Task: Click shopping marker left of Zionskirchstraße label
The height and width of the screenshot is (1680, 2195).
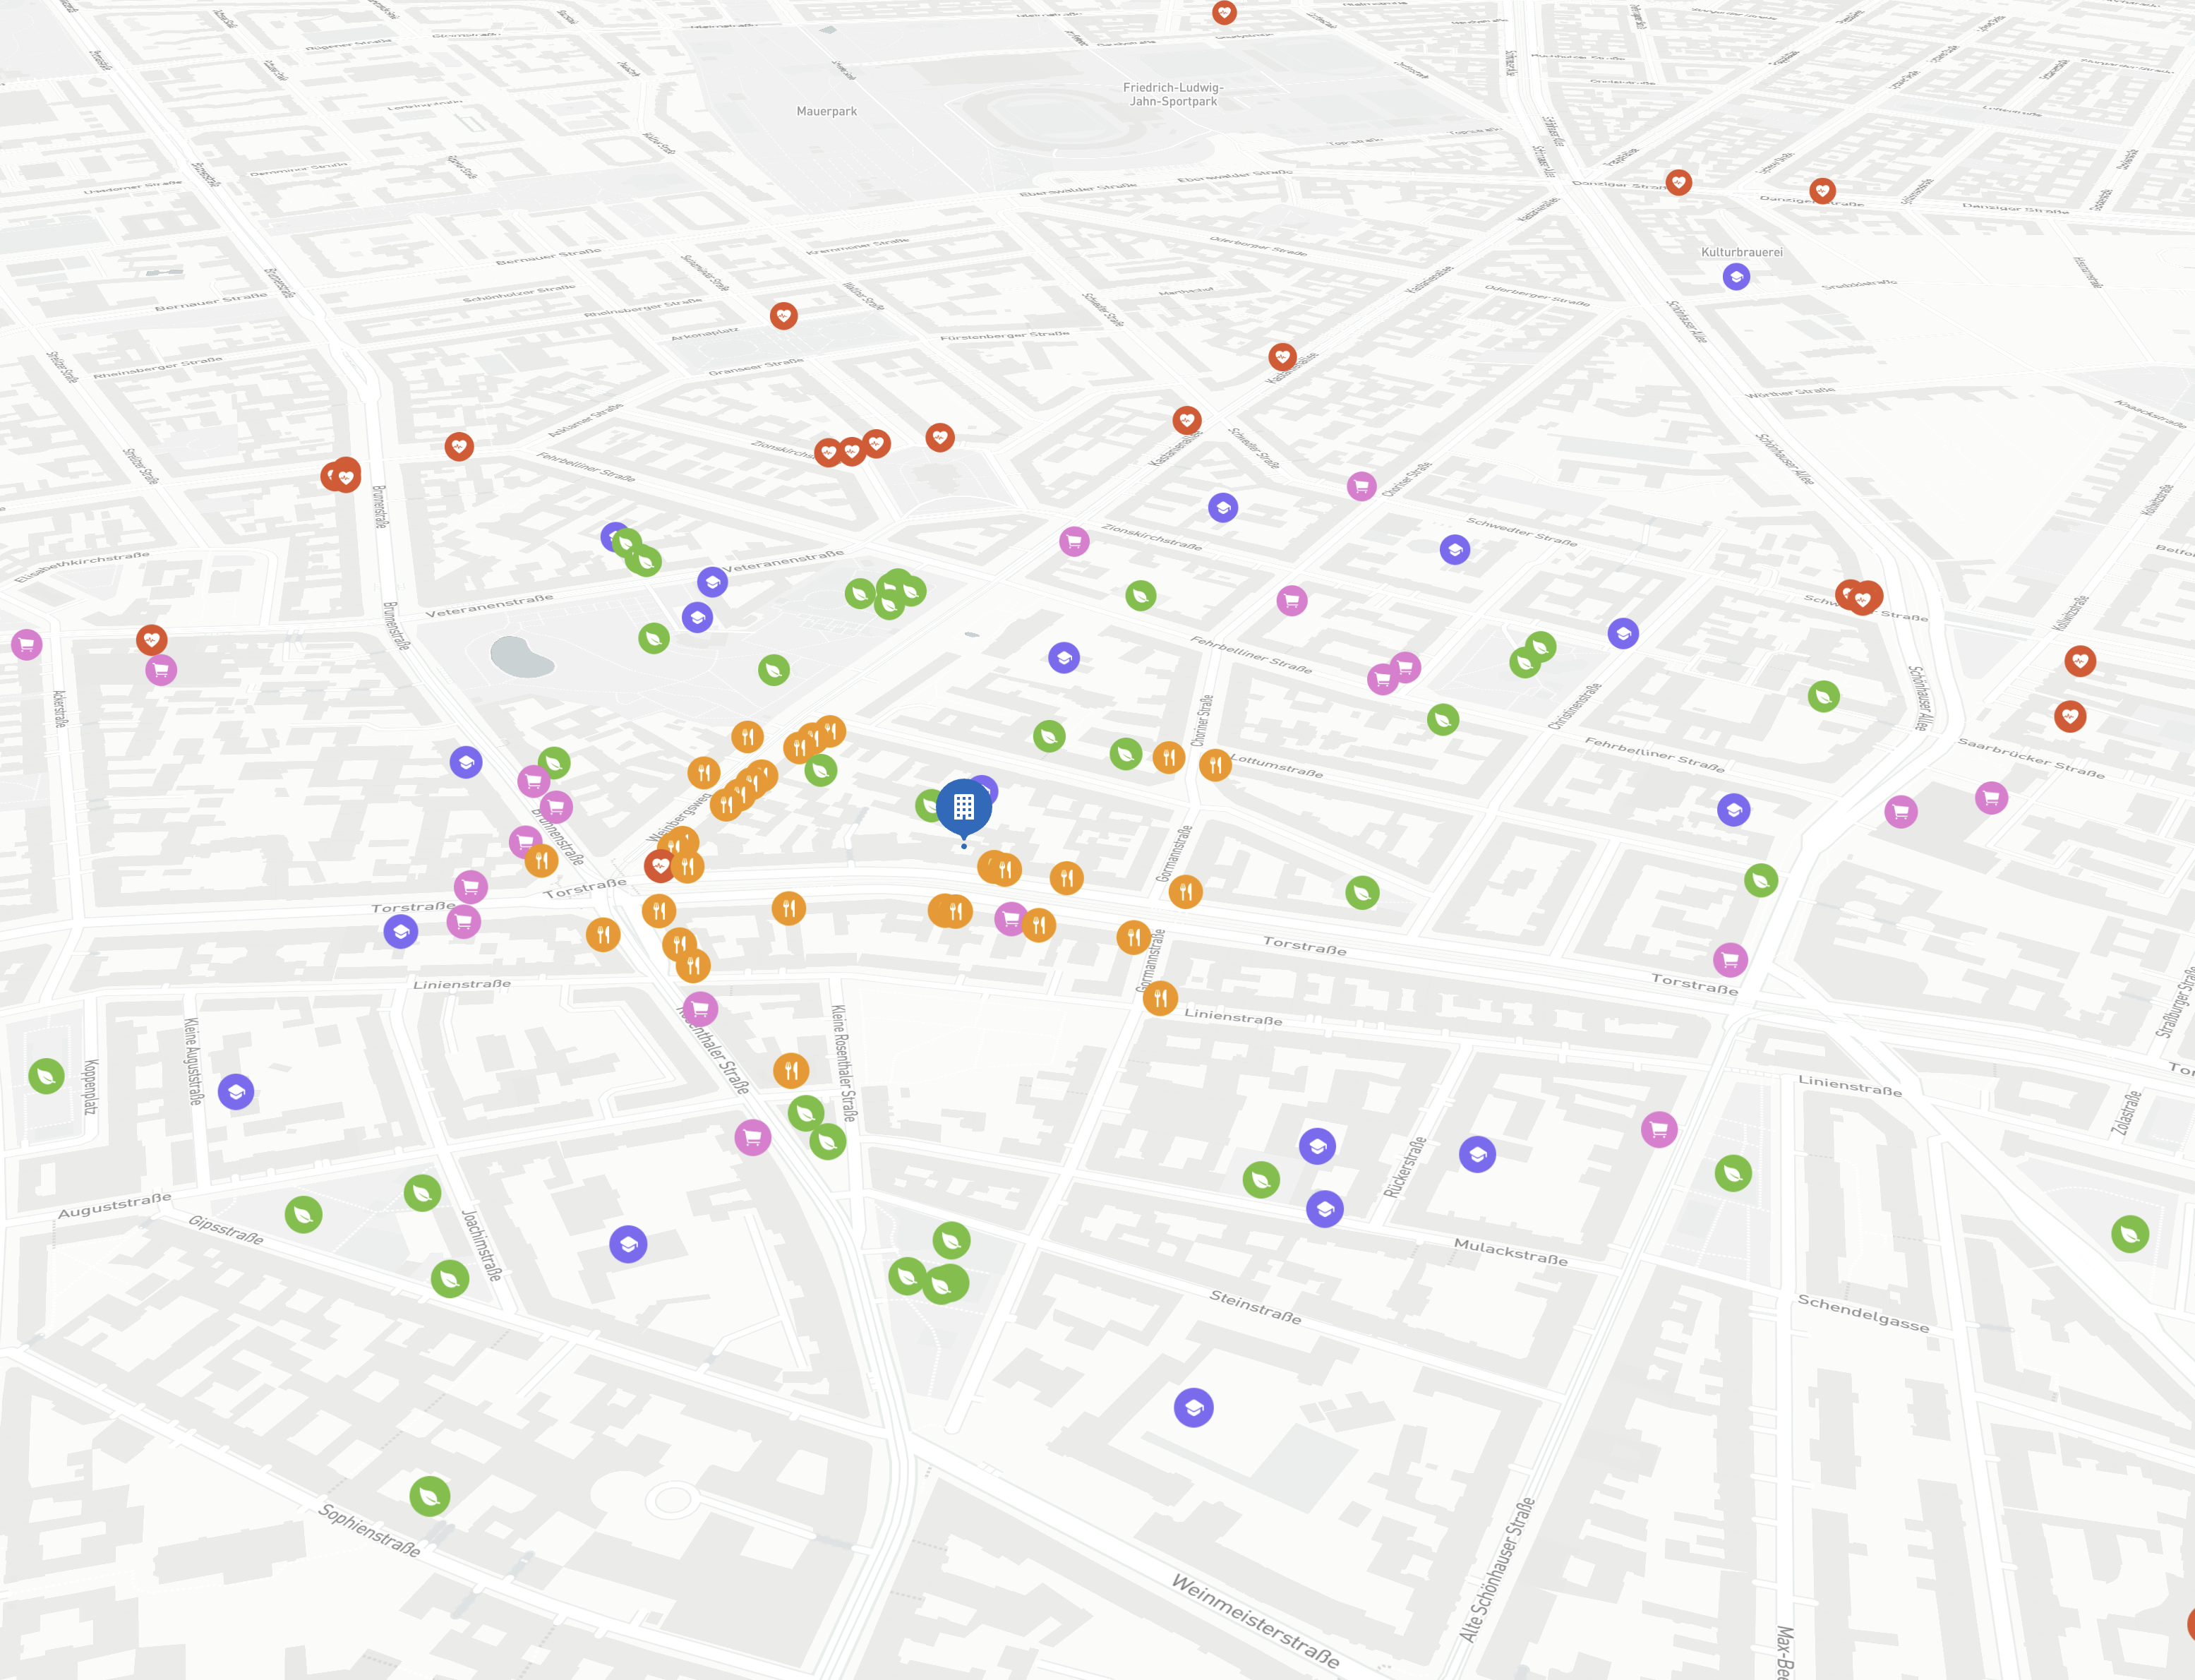Action: click(1074, 542)
